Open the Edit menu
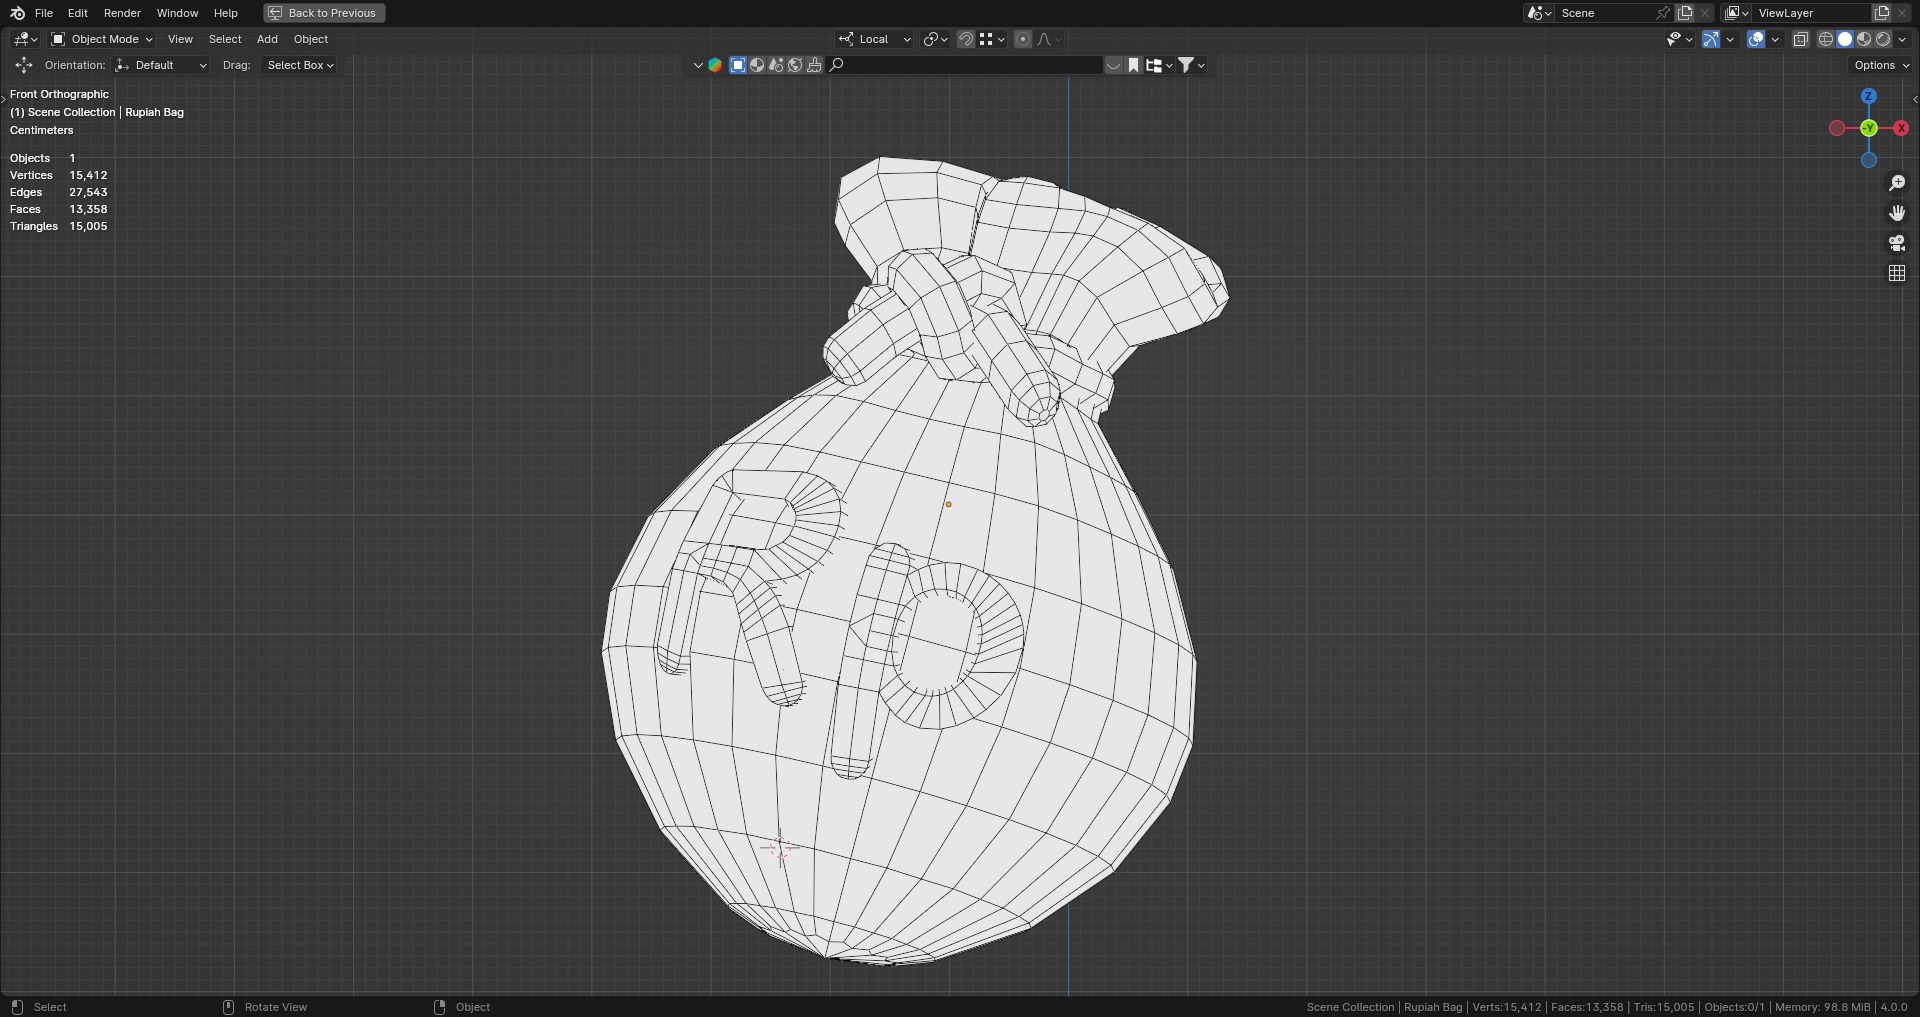Viewport: 1920px width, 1017px height. pos(78,13)
